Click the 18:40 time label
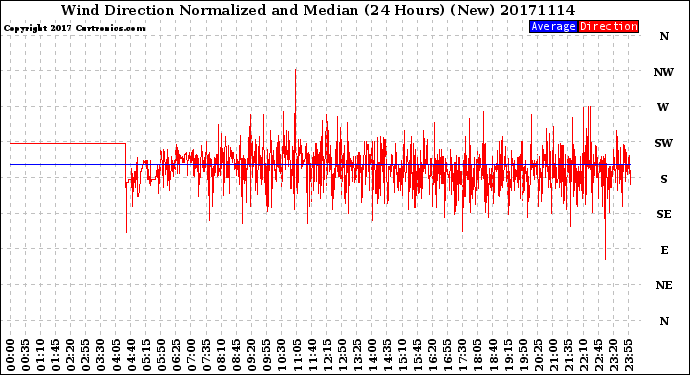Screen dimensions: 690x375 [x=492, y=355]
